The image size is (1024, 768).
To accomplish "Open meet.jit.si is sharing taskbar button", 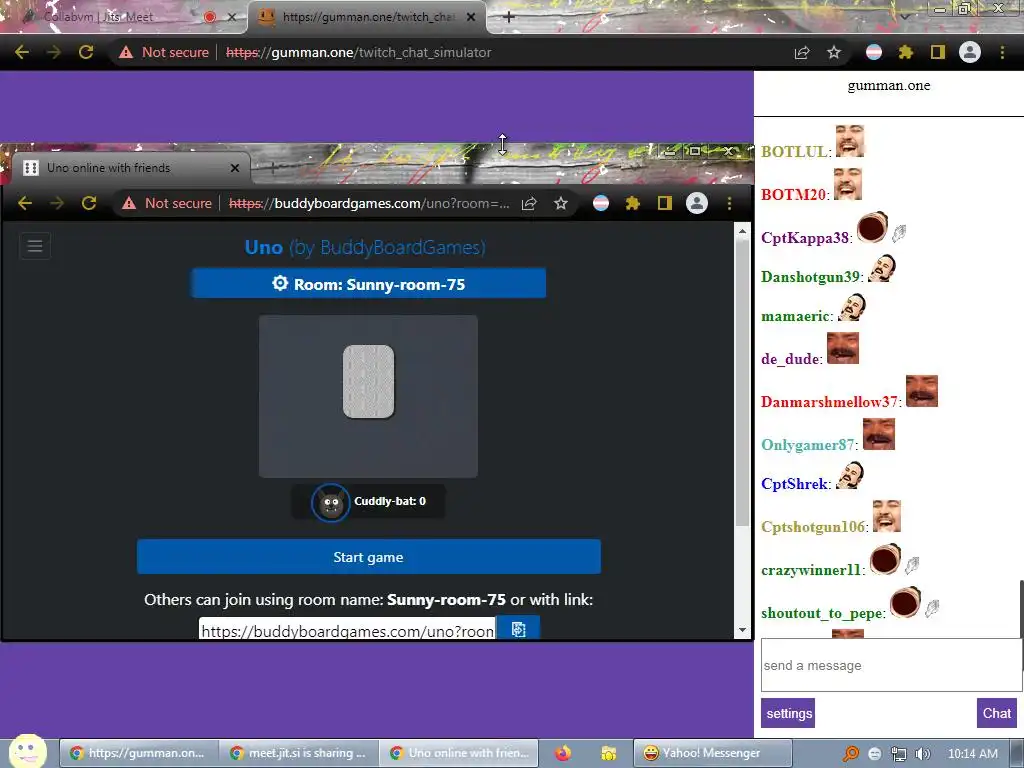I will click(x=297, y=753).
